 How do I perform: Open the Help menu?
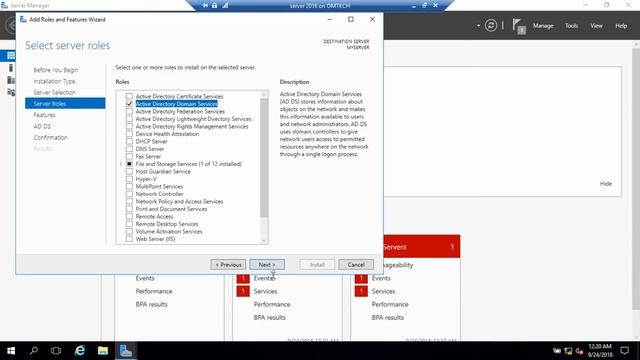pos(621,26)
